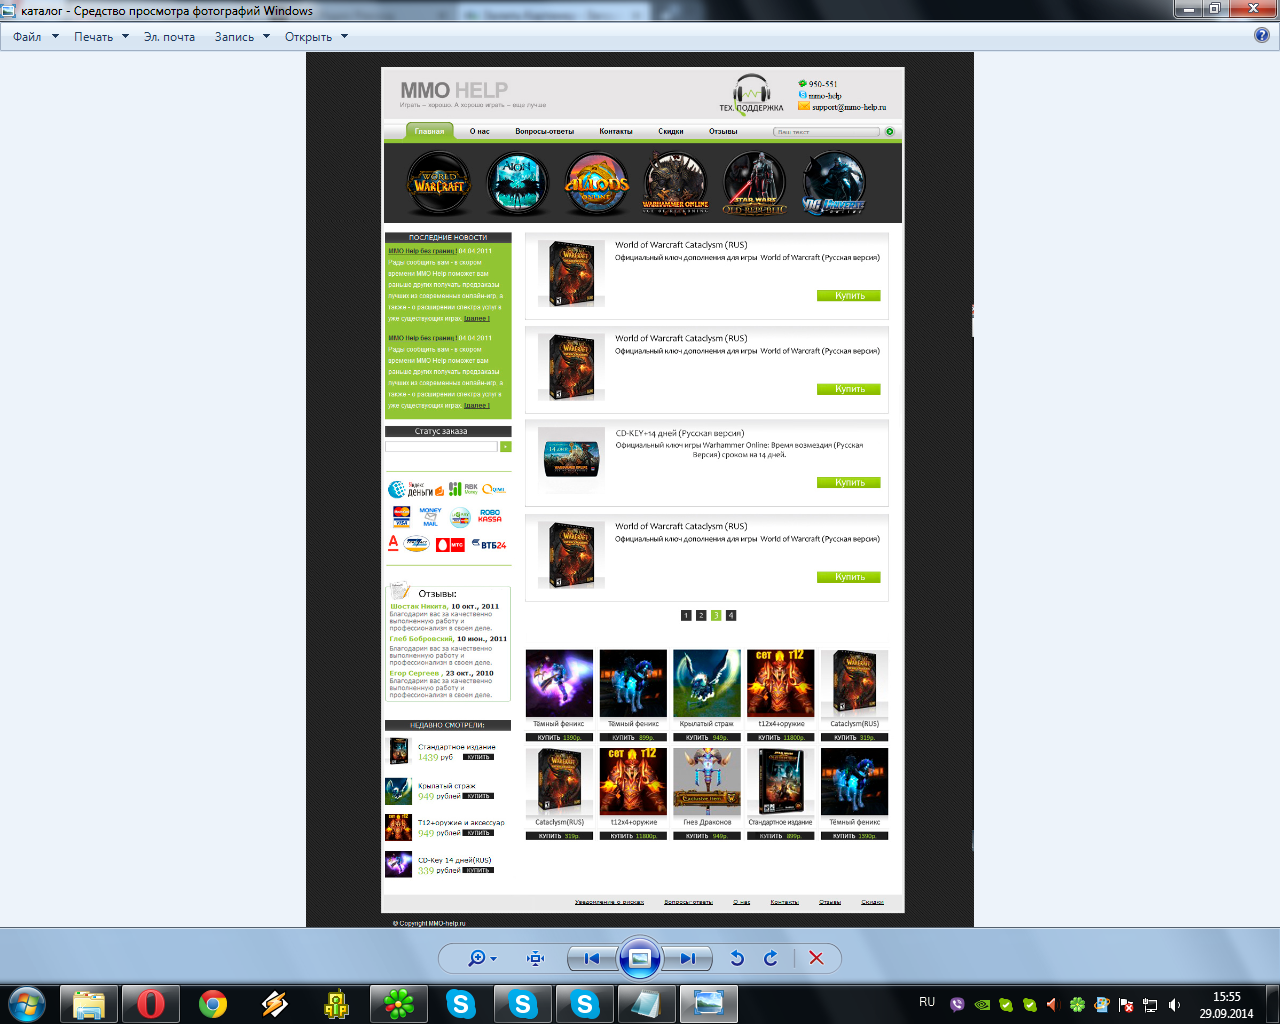Click the taskbar clock showing 15:55
The image size is (1280, 1024).
coord(1226,1004)
